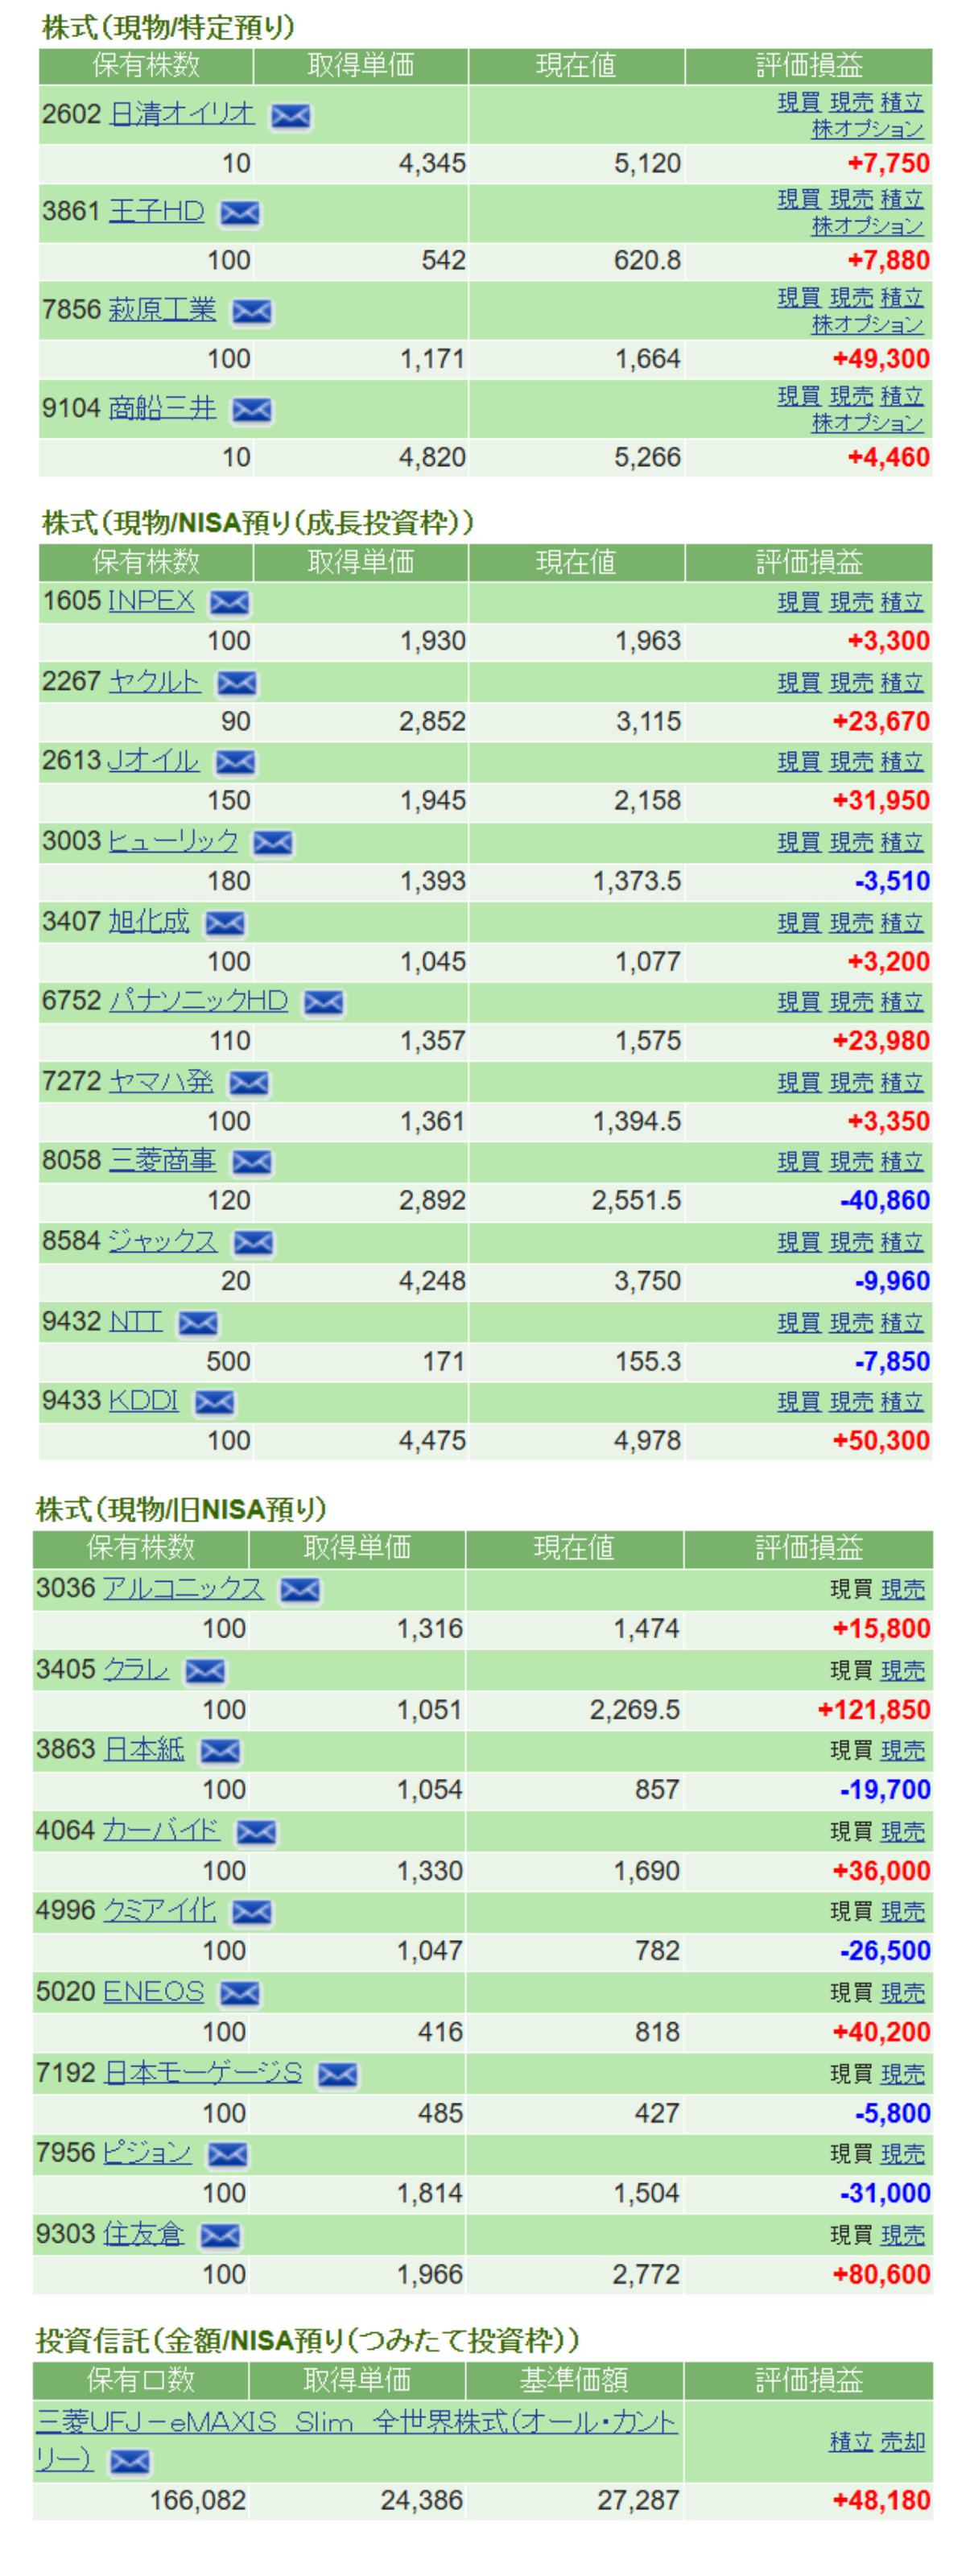This screenshot has height=2576, width=966.
Task: Click the mail icon next to ENEOS
Action: tap(239, 1994)
